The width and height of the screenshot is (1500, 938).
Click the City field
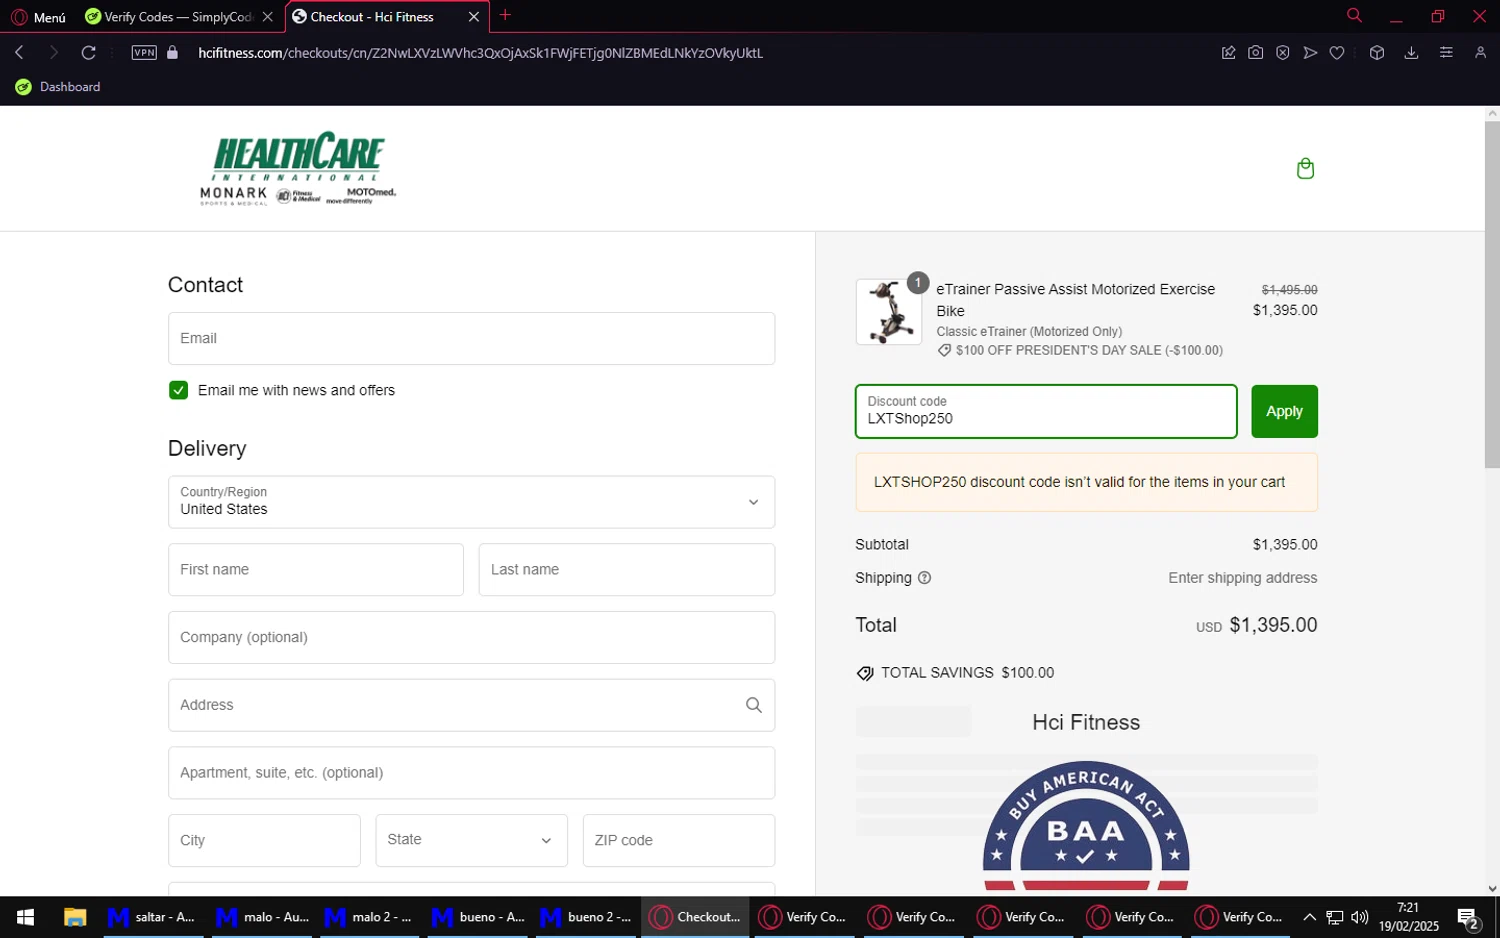[x=264, y=841]
